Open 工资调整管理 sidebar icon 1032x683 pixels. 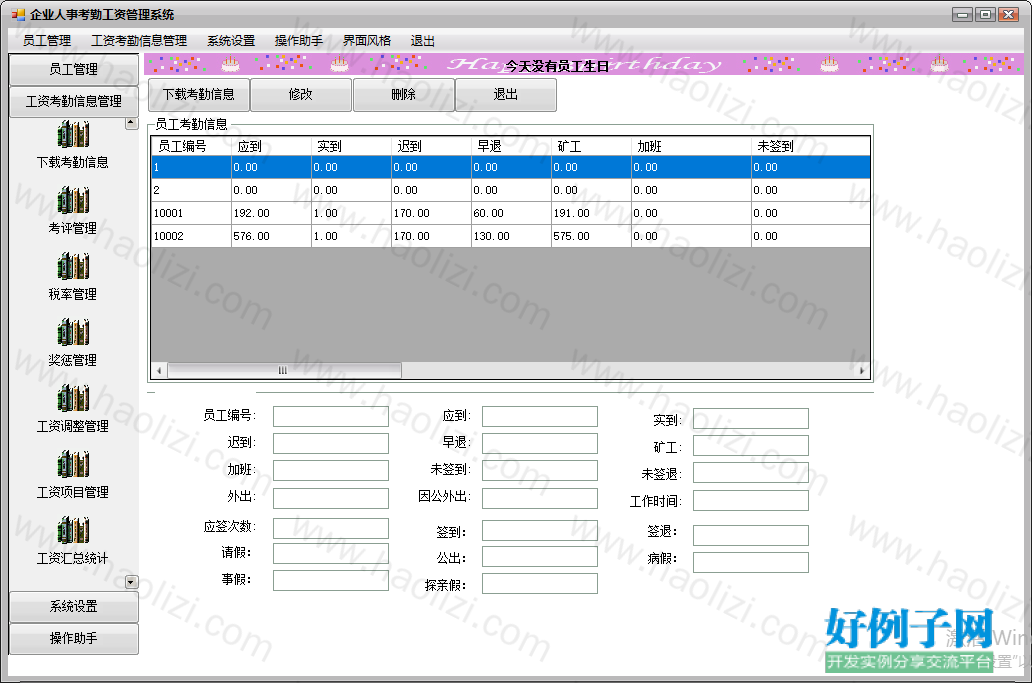pos(73,398)
